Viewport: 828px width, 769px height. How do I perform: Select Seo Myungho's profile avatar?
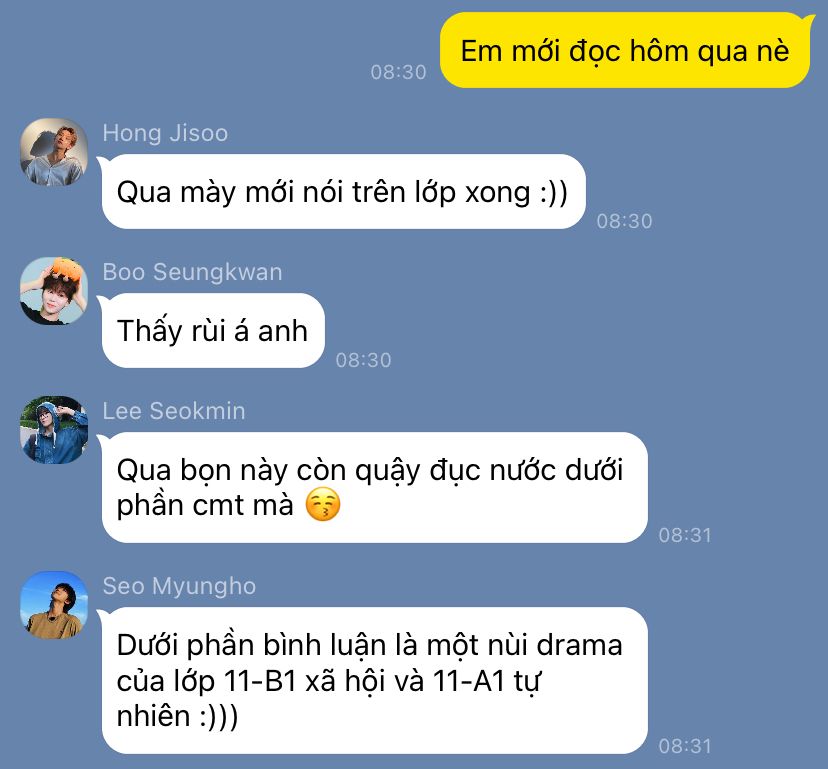(54, 605)
